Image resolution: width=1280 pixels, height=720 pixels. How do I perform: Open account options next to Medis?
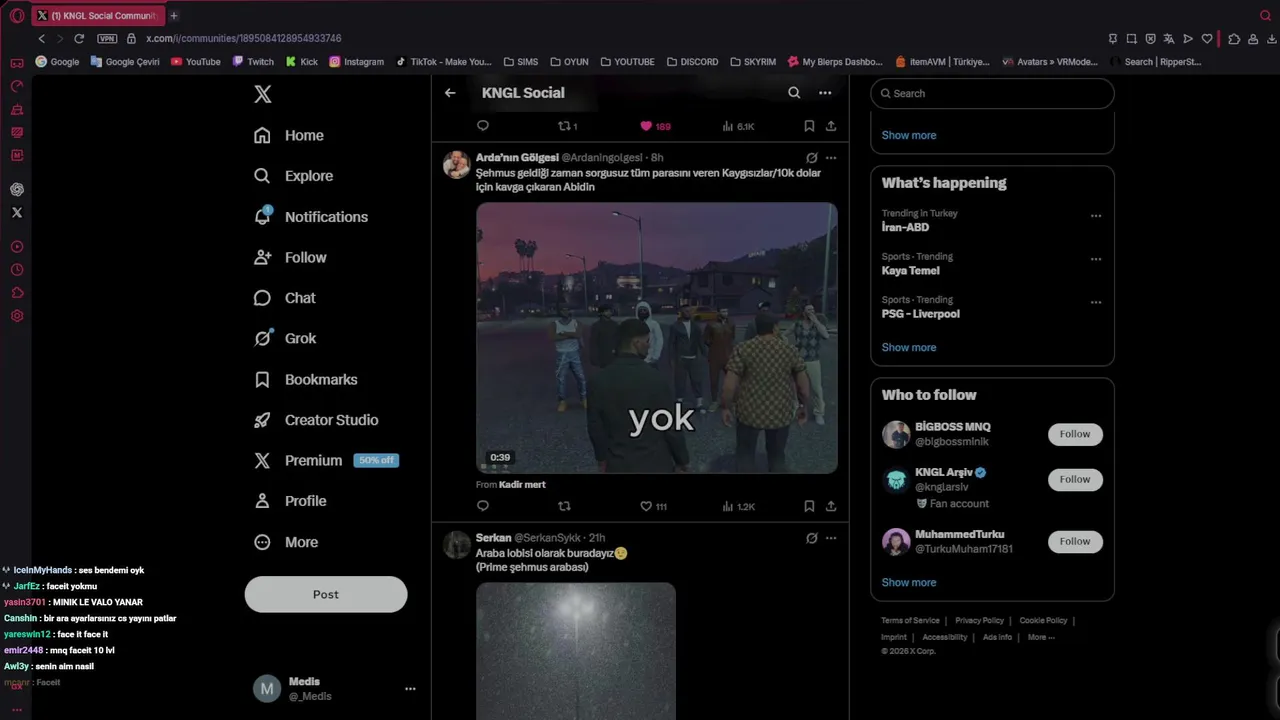pos(410,689)
